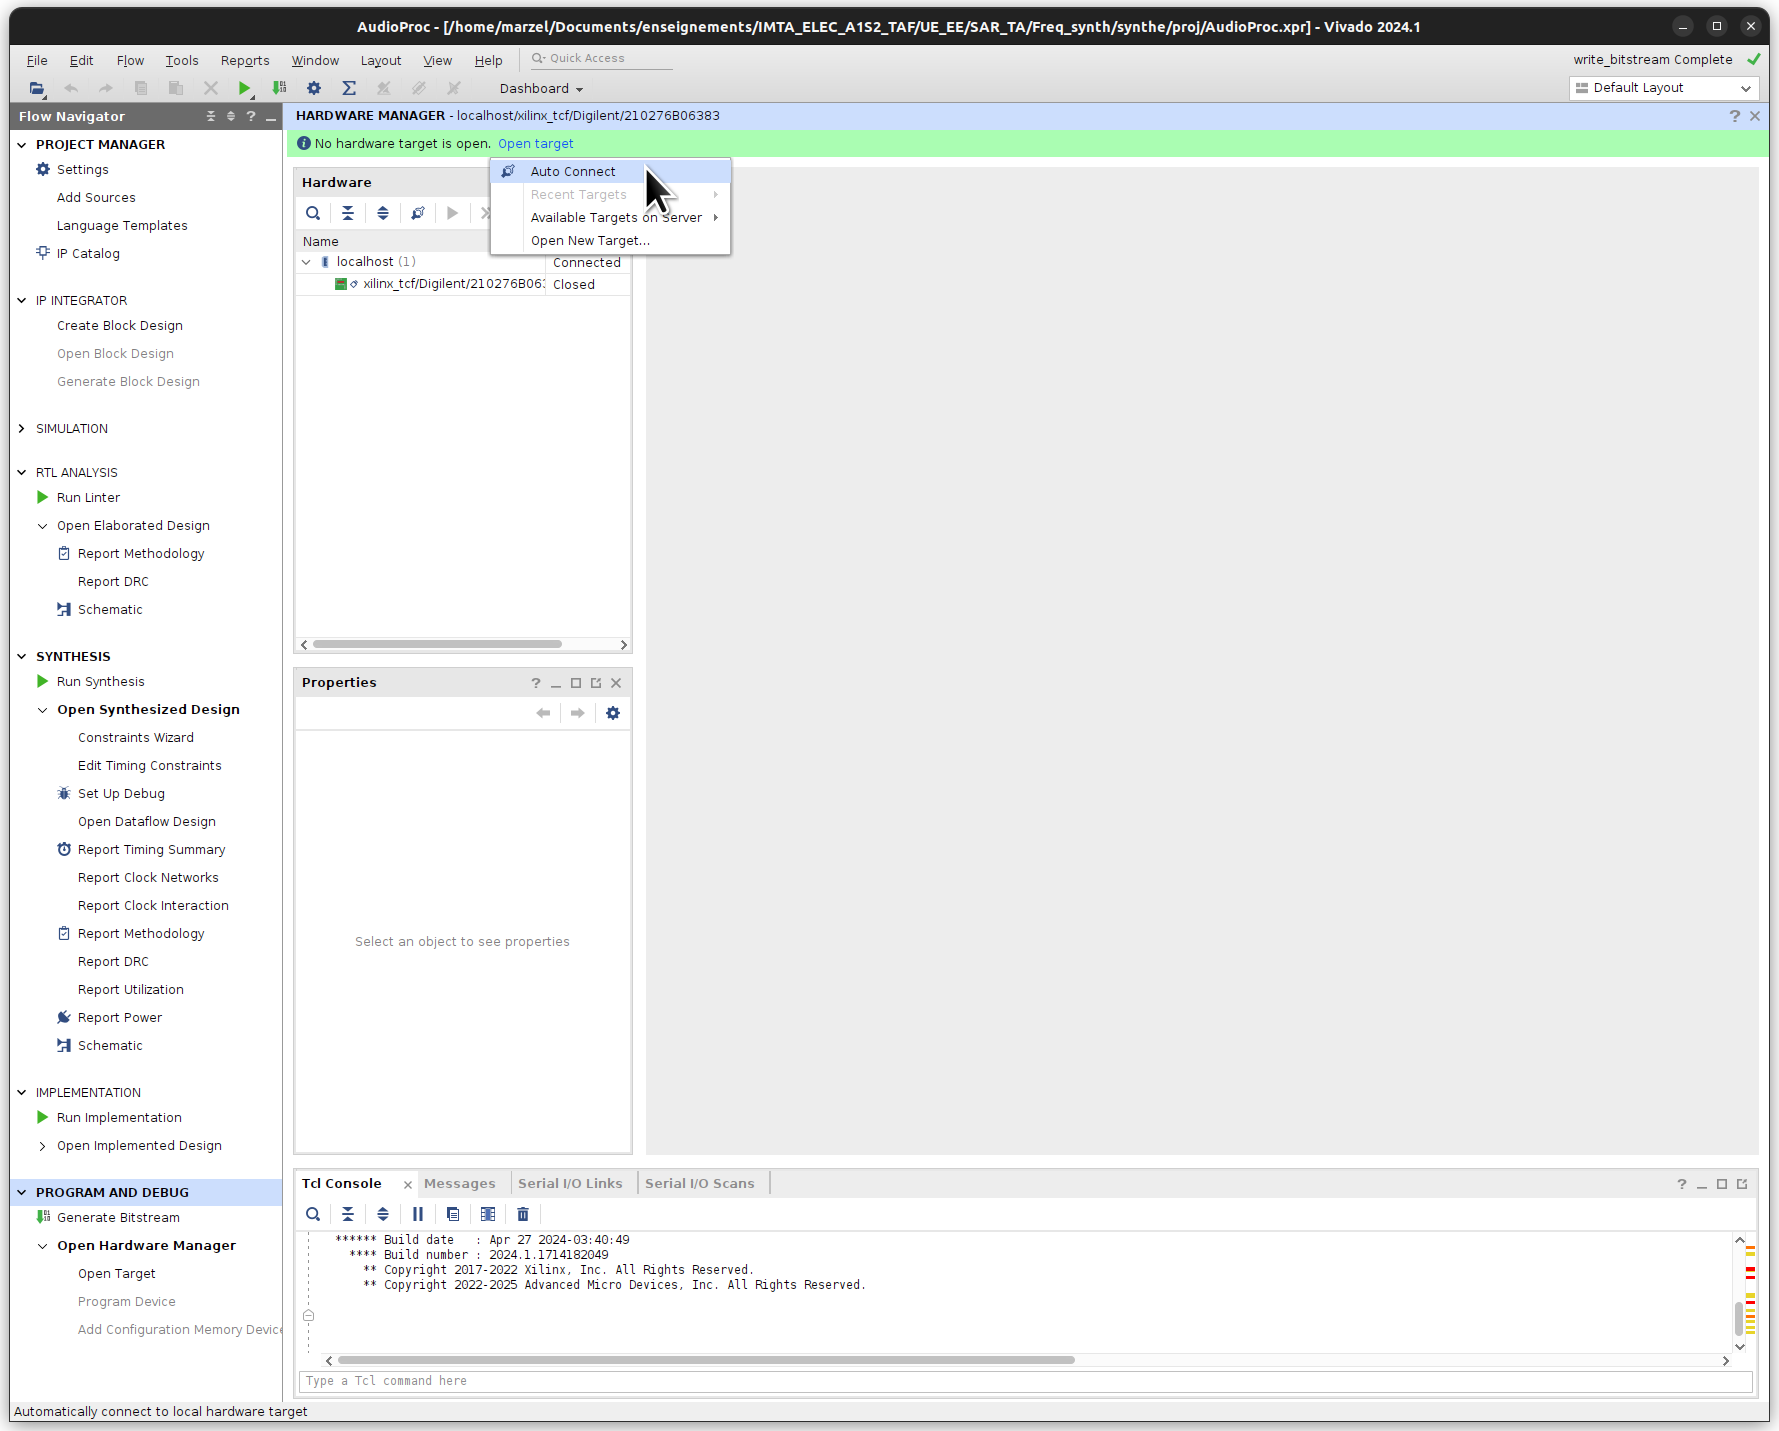Toggle column selection mode in Tcl Console

coord(488,1214)
